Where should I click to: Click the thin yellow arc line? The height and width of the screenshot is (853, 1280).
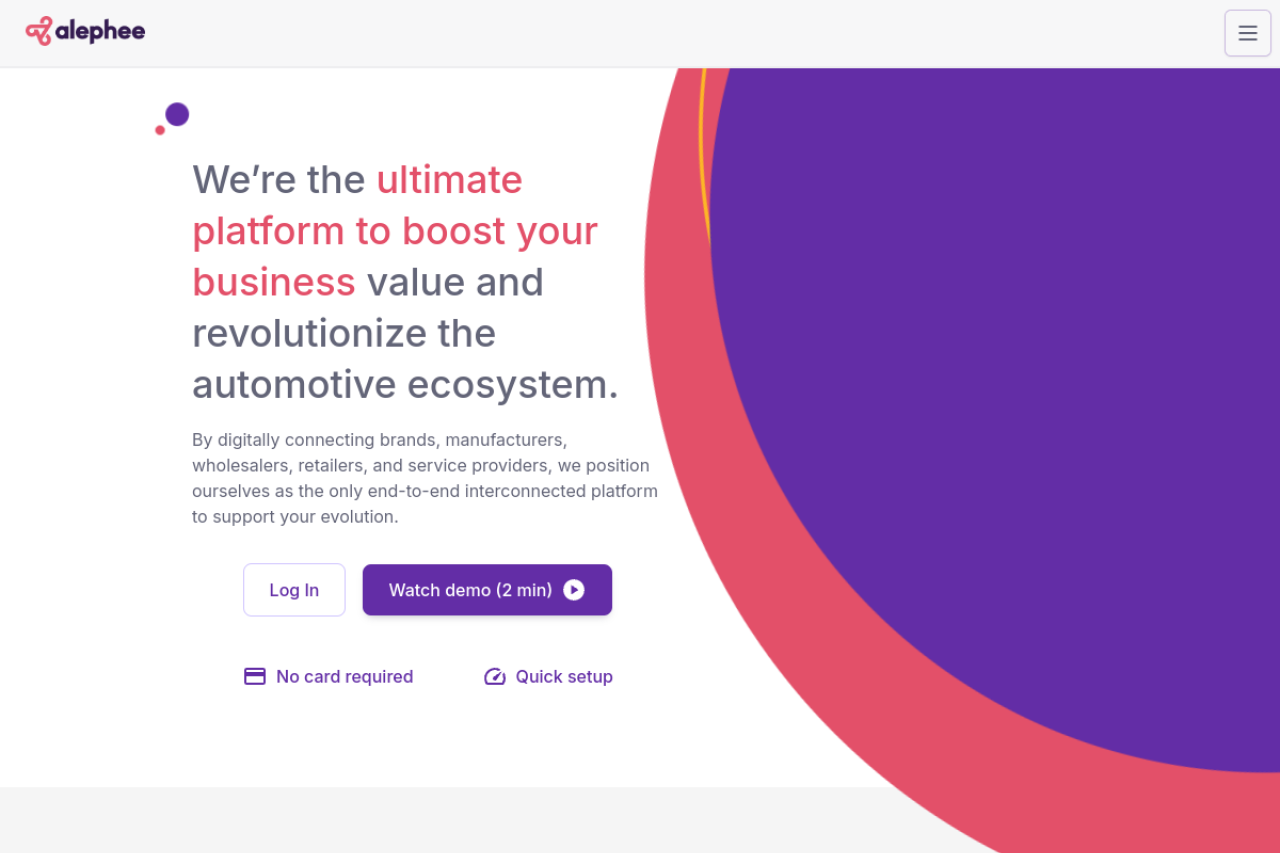coord(703,150)
